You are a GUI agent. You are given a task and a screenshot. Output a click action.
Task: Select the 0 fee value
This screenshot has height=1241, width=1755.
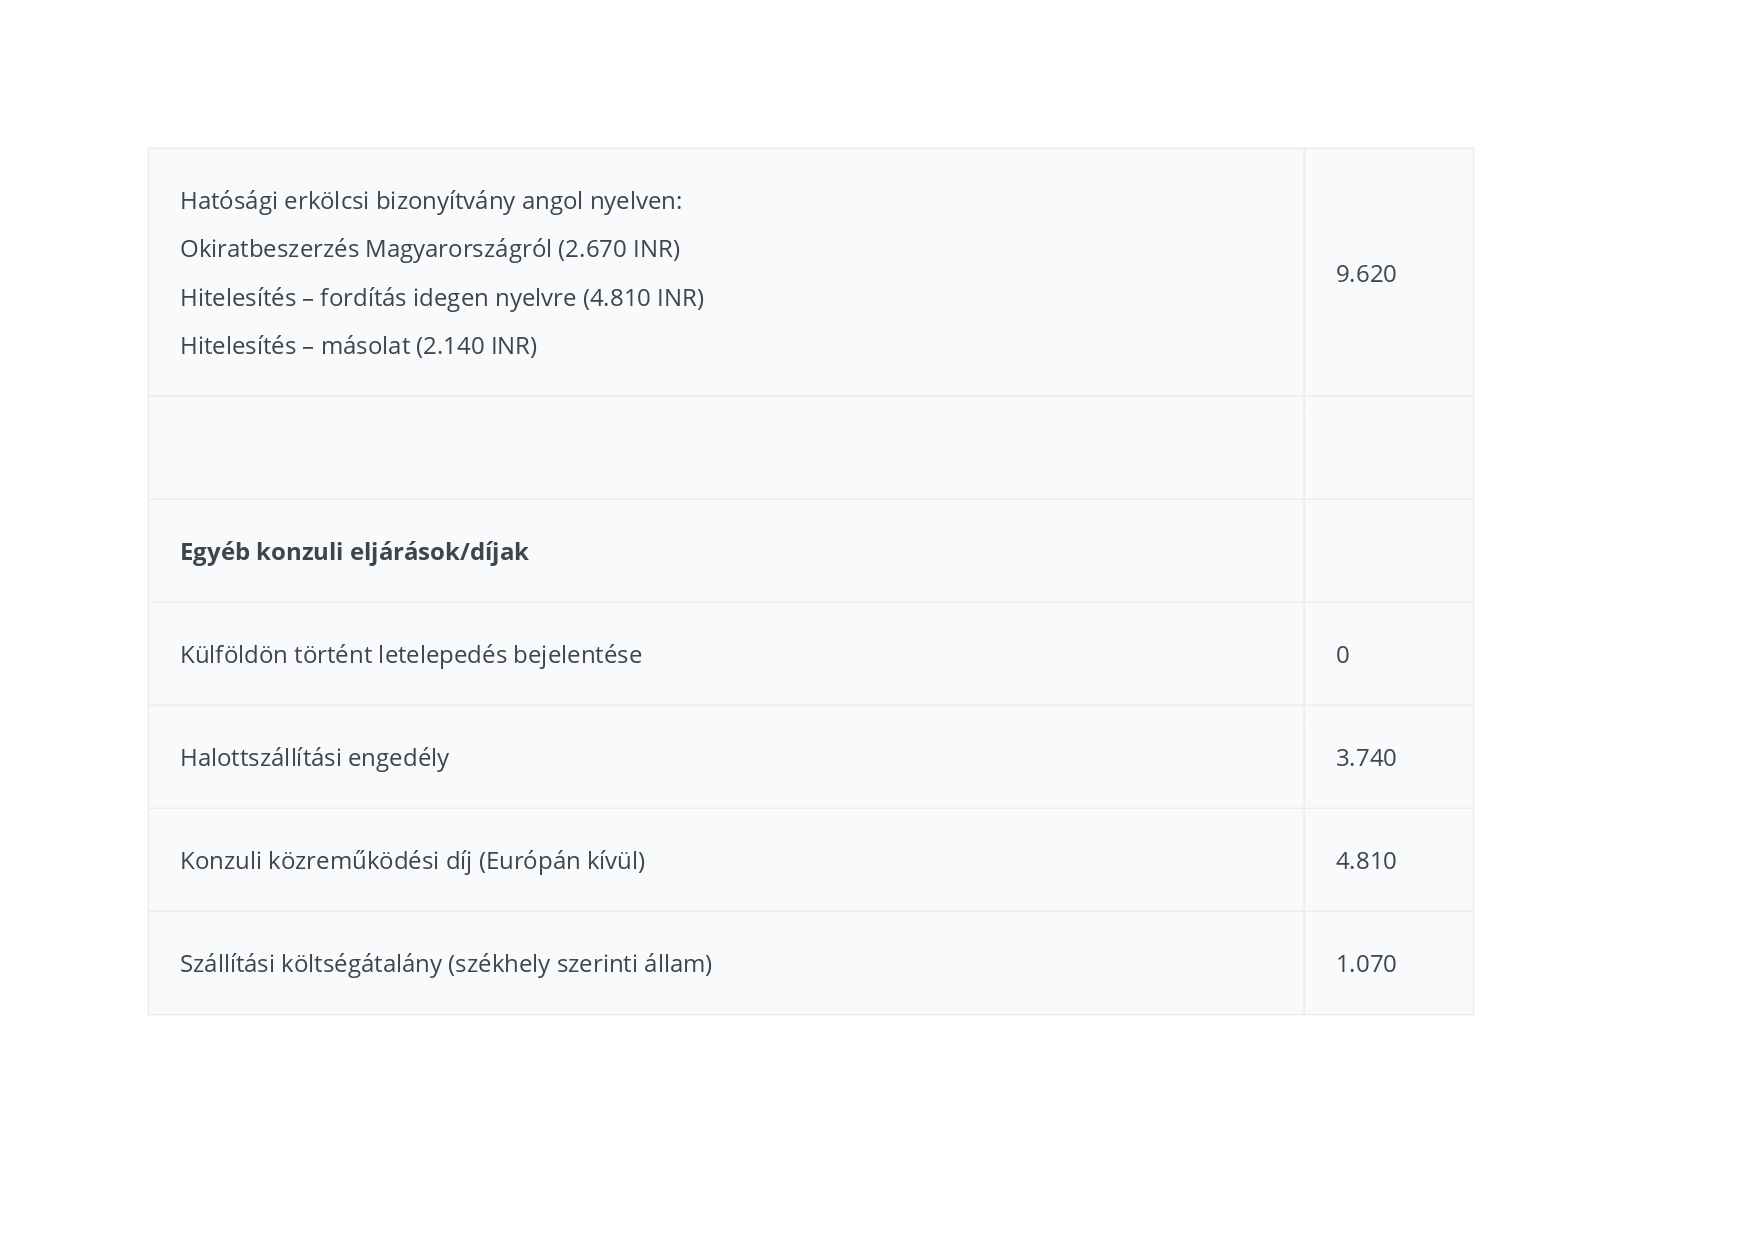[1343, 654]
